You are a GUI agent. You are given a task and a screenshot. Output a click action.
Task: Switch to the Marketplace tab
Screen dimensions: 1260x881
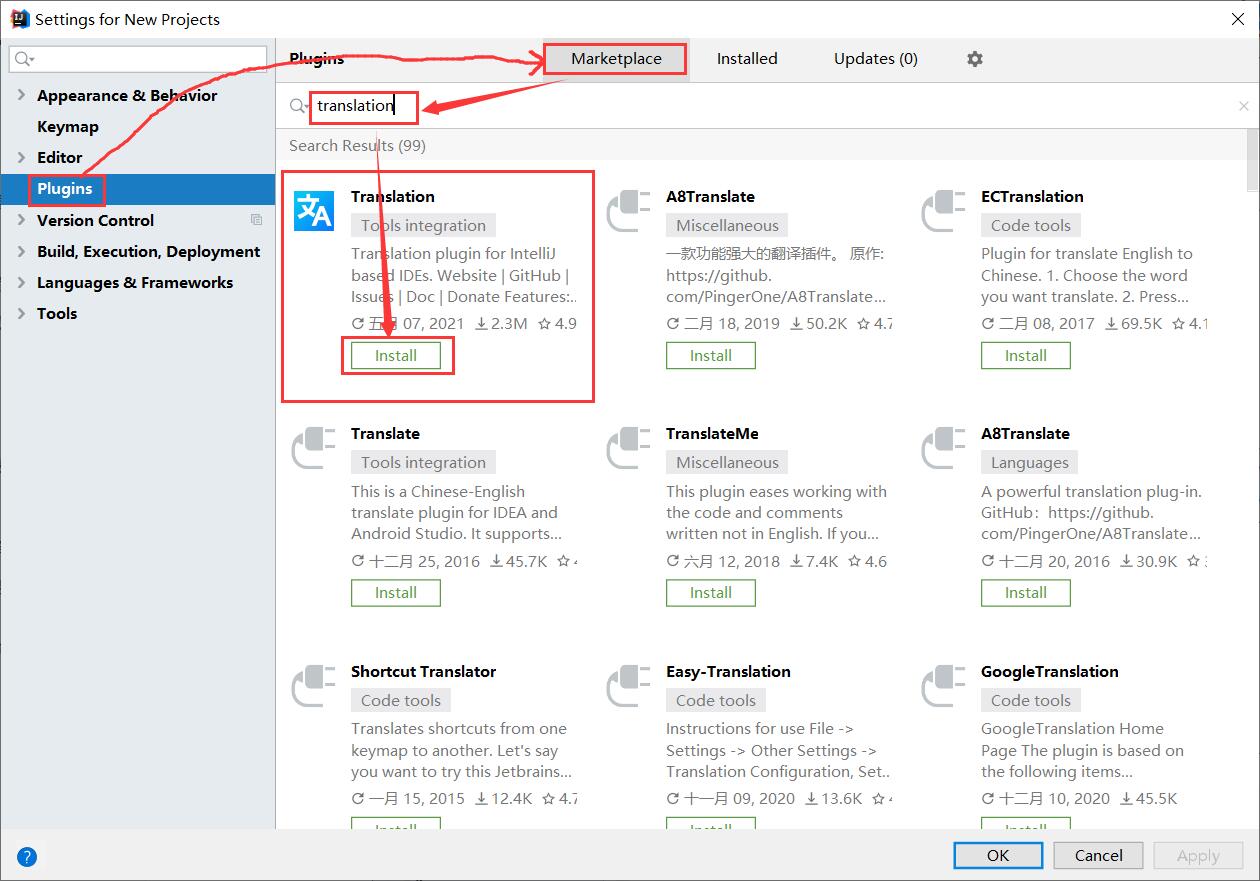pyautogui.click(x=616, y=59)
